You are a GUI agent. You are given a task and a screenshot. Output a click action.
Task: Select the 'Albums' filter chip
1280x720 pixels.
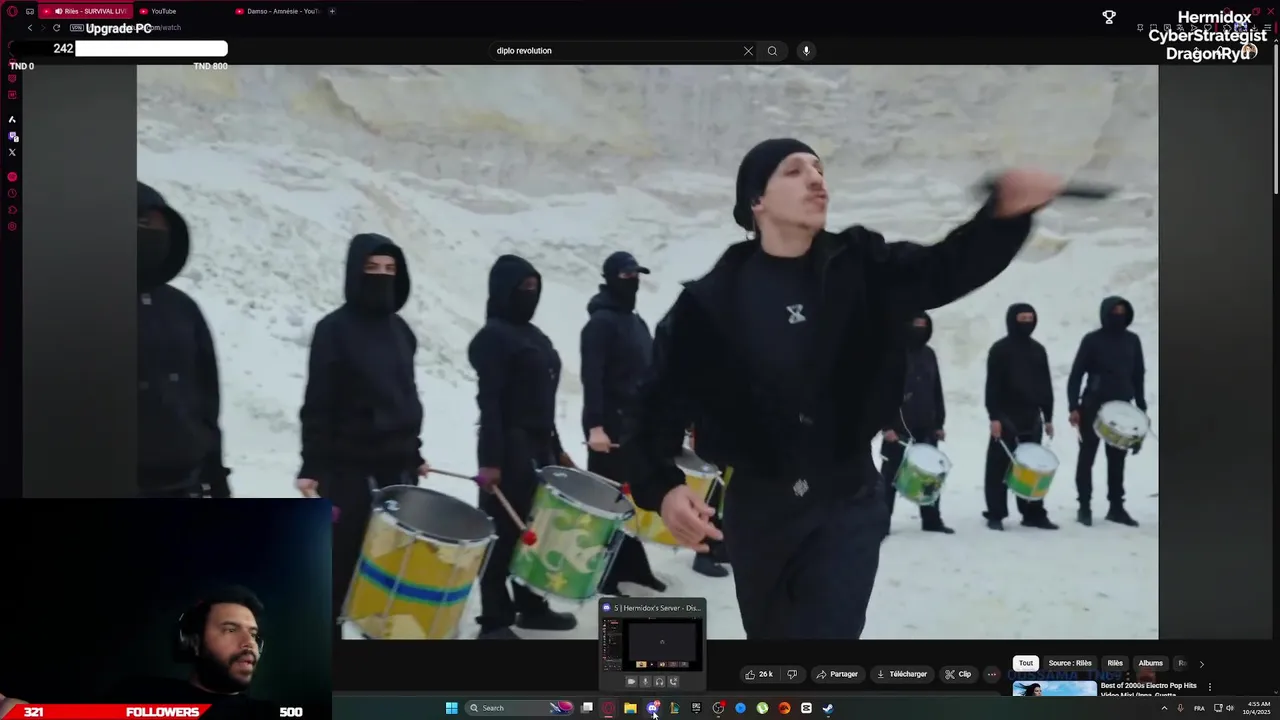click(x=1151, y=663)
